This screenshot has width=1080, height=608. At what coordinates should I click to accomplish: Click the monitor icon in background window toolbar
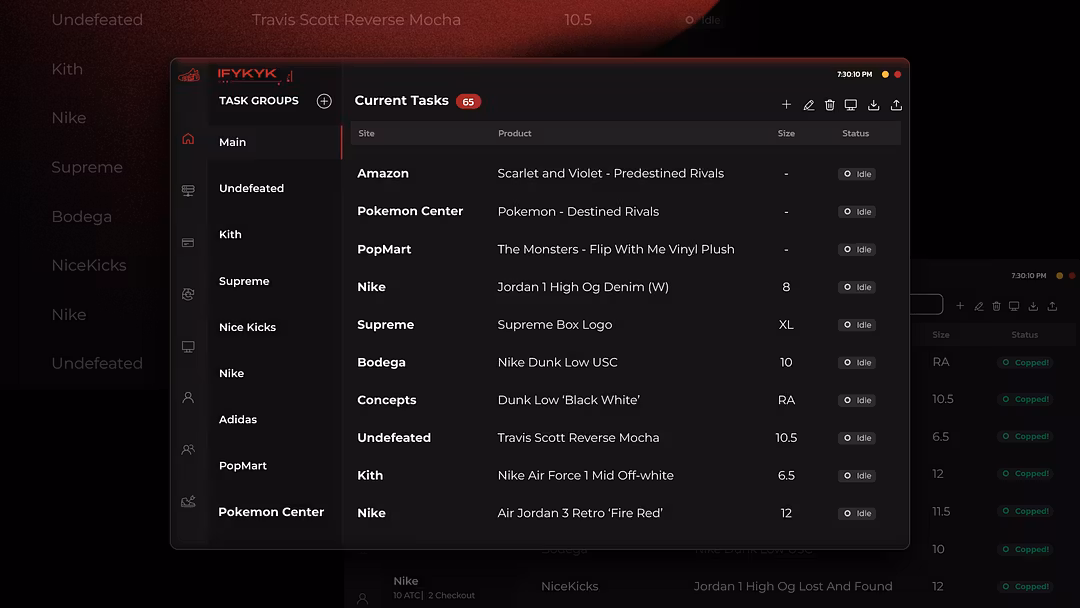point(1014,306)
